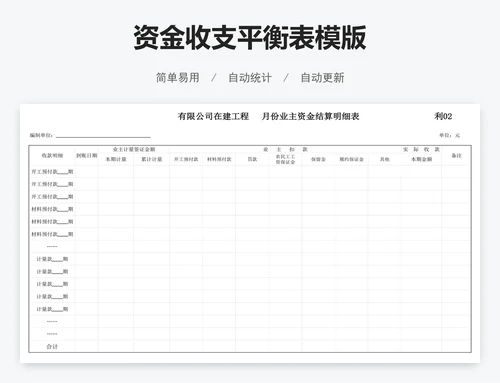Select the 履约保证金 column header
This screenshot has width=500, height=383.
(352, 159)
